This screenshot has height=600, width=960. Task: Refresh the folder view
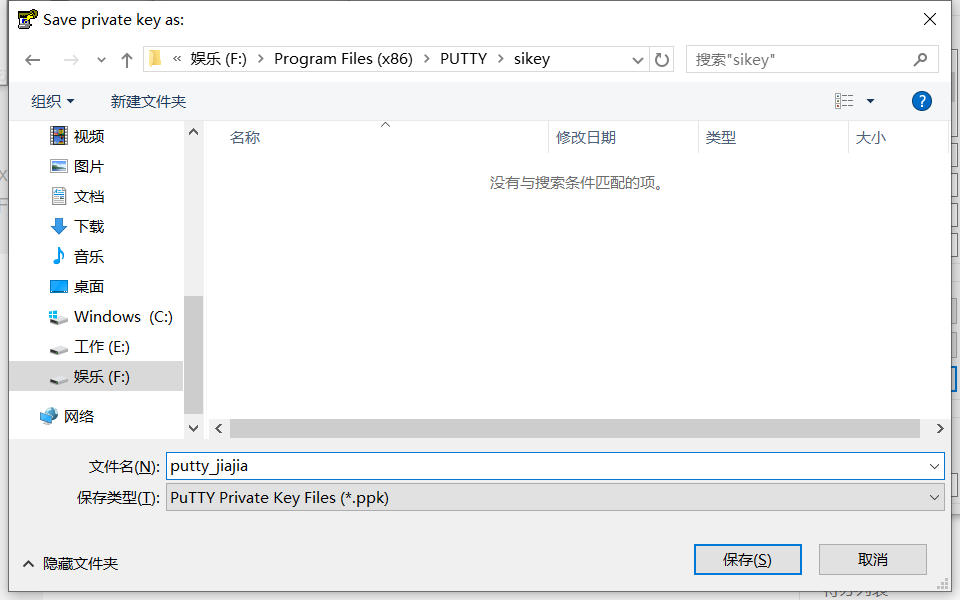coord(662,59)
